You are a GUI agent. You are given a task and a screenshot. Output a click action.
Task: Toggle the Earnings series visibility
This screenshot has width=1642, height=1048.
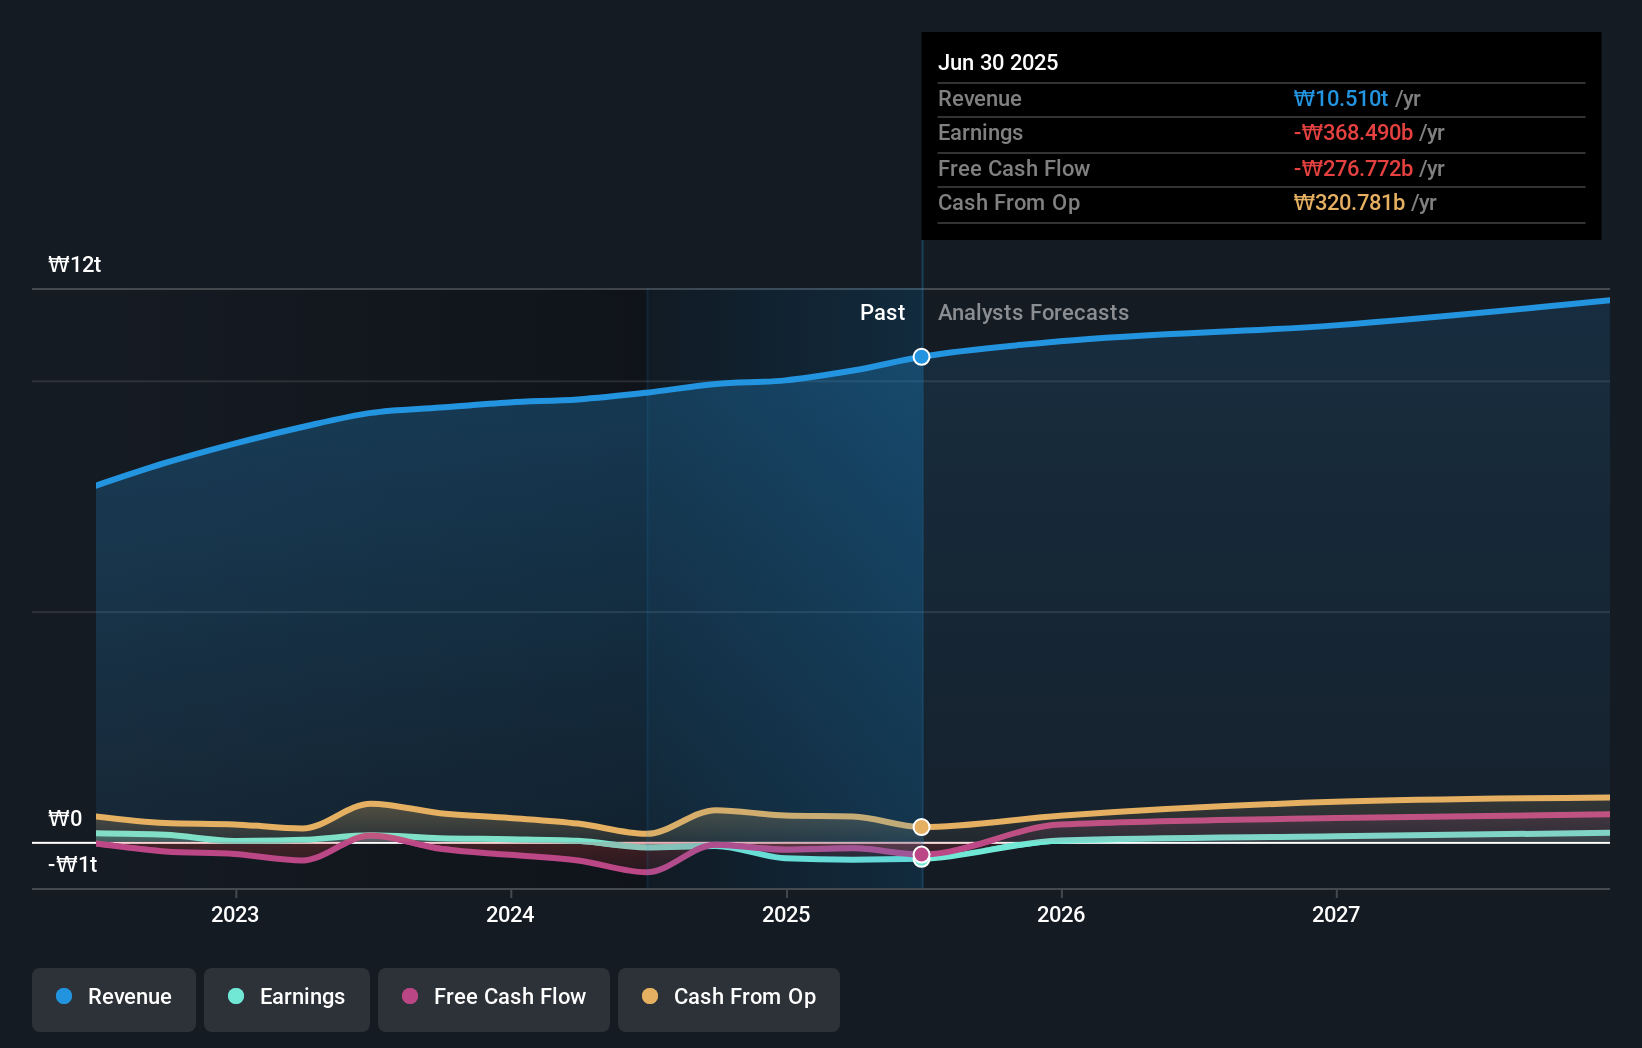287,997
